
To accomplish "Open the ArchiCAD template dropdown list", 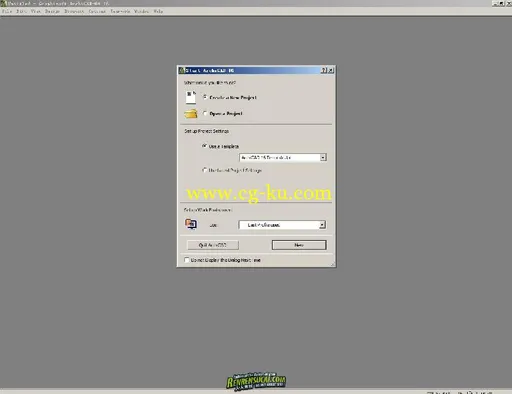I will pos(323,157).
